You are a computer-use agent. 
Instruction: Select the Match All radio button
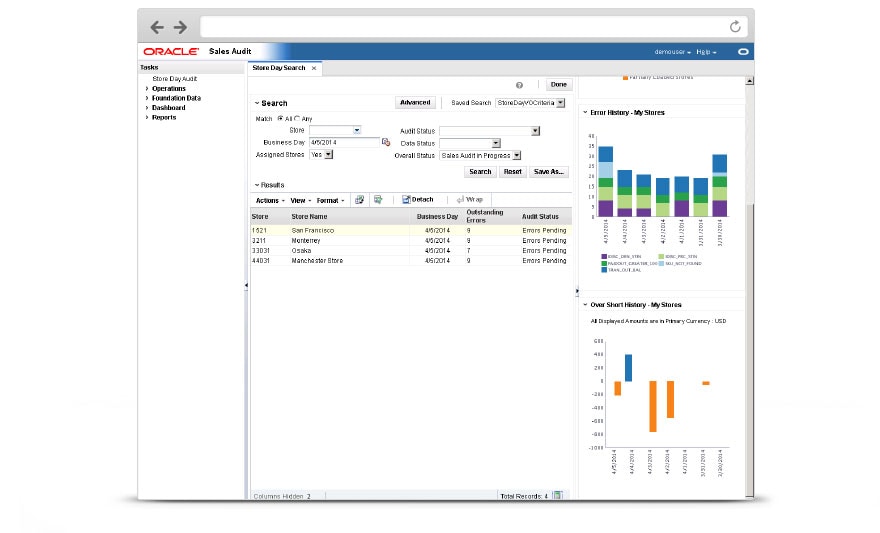280,119
